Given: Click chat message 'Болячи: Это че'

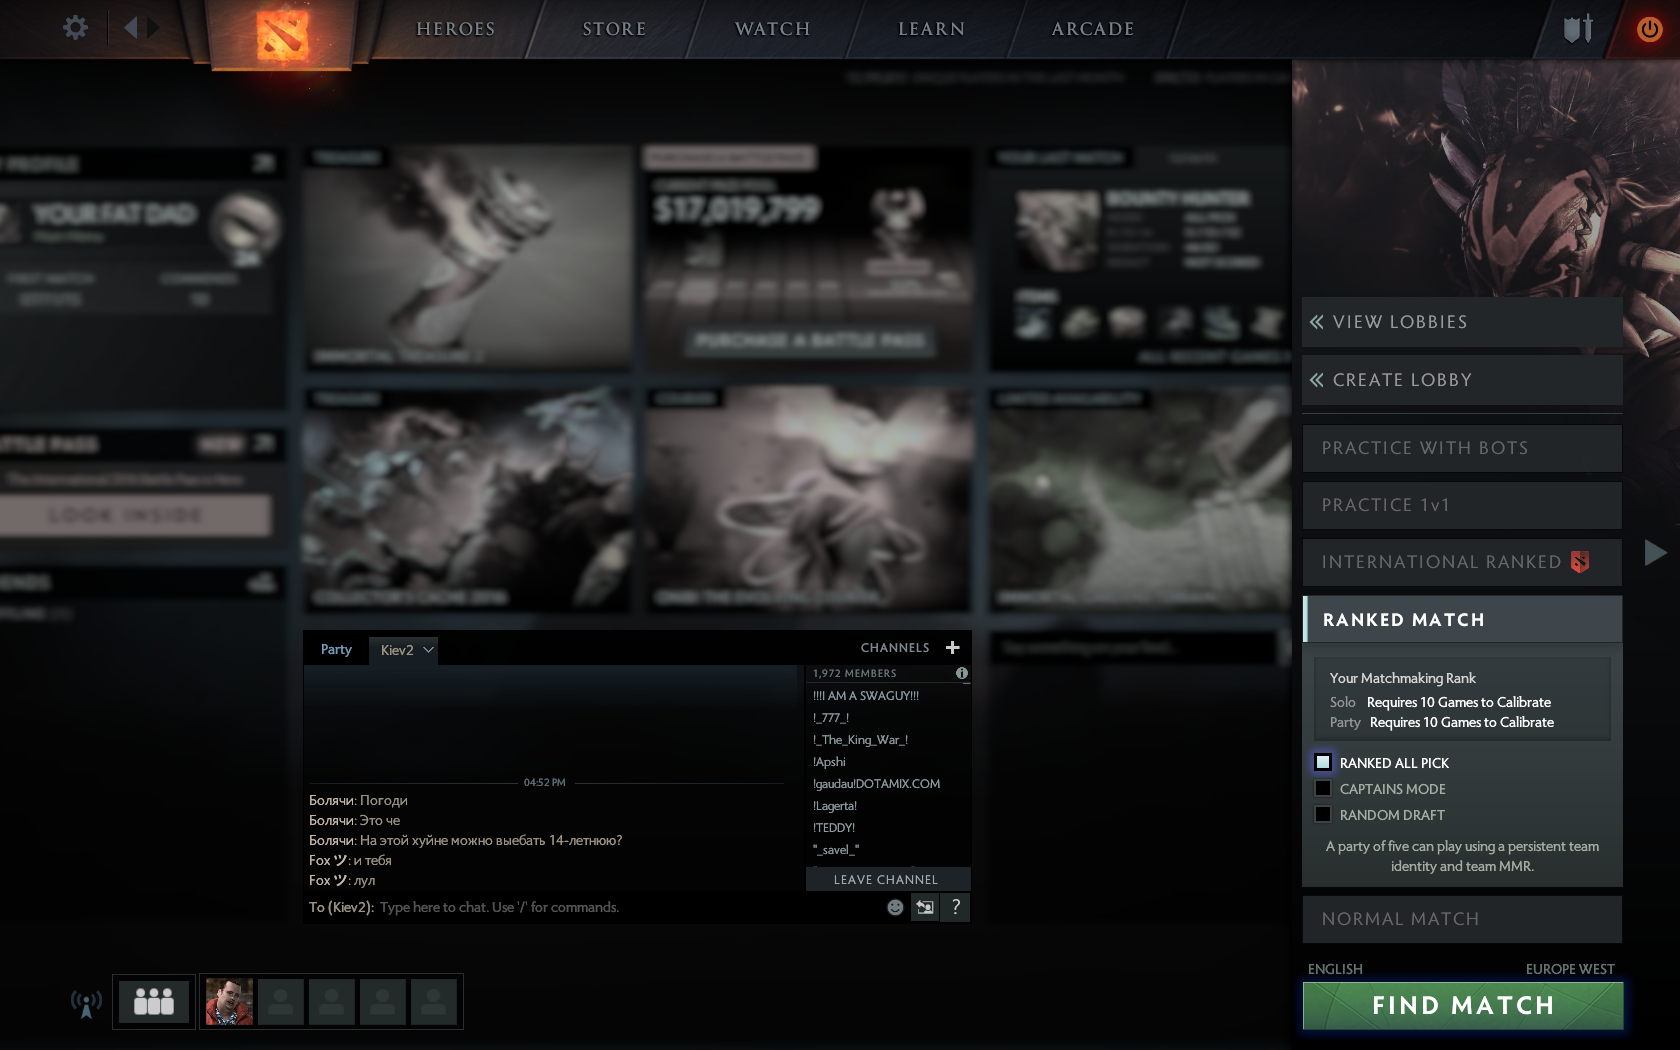Looking at the screenshot, I should click(x=354, y=820).
